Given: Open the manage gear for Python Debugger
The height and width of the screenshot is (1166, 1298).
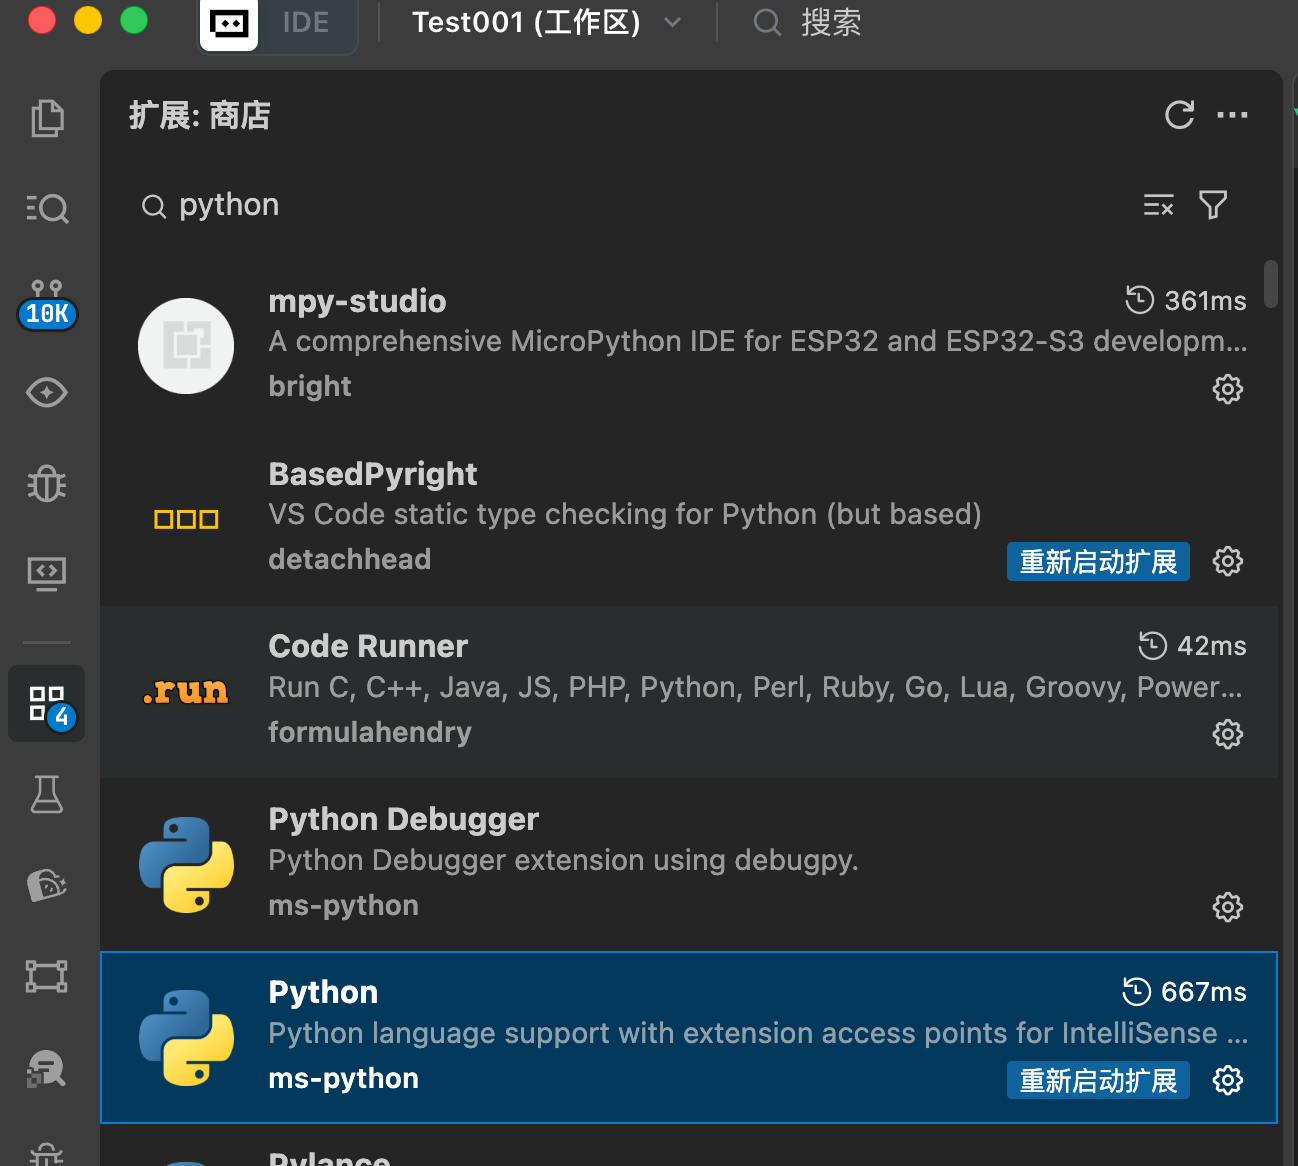Looking at the screenshot, I should (x=1228, y=907).
